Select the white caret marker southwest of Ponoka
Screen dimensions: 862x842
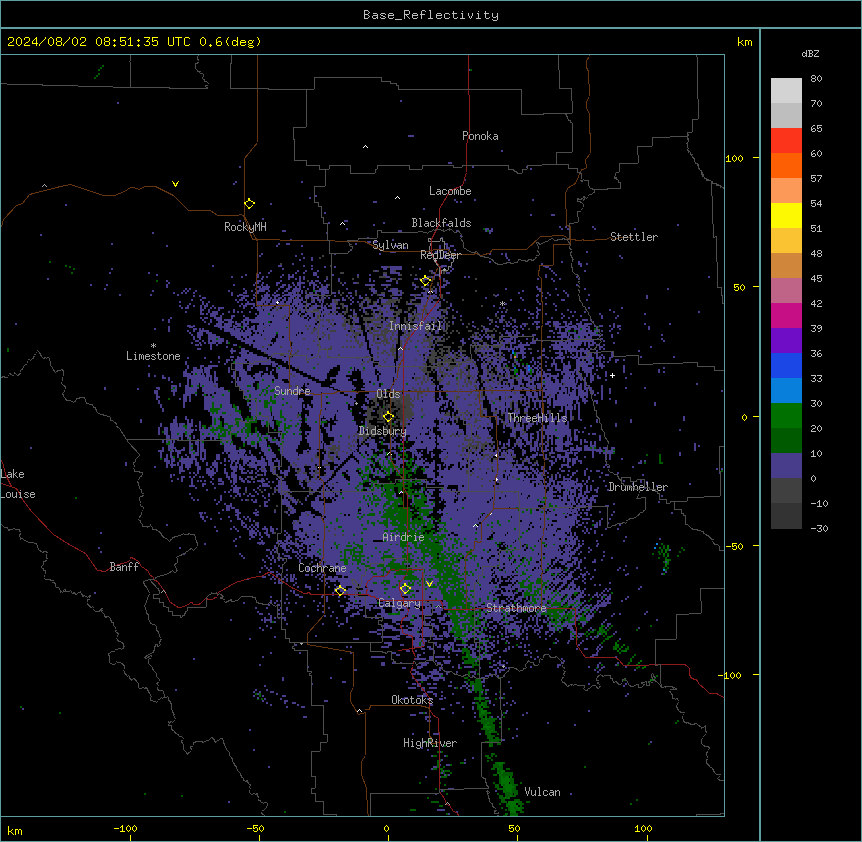tap(366, 147)
